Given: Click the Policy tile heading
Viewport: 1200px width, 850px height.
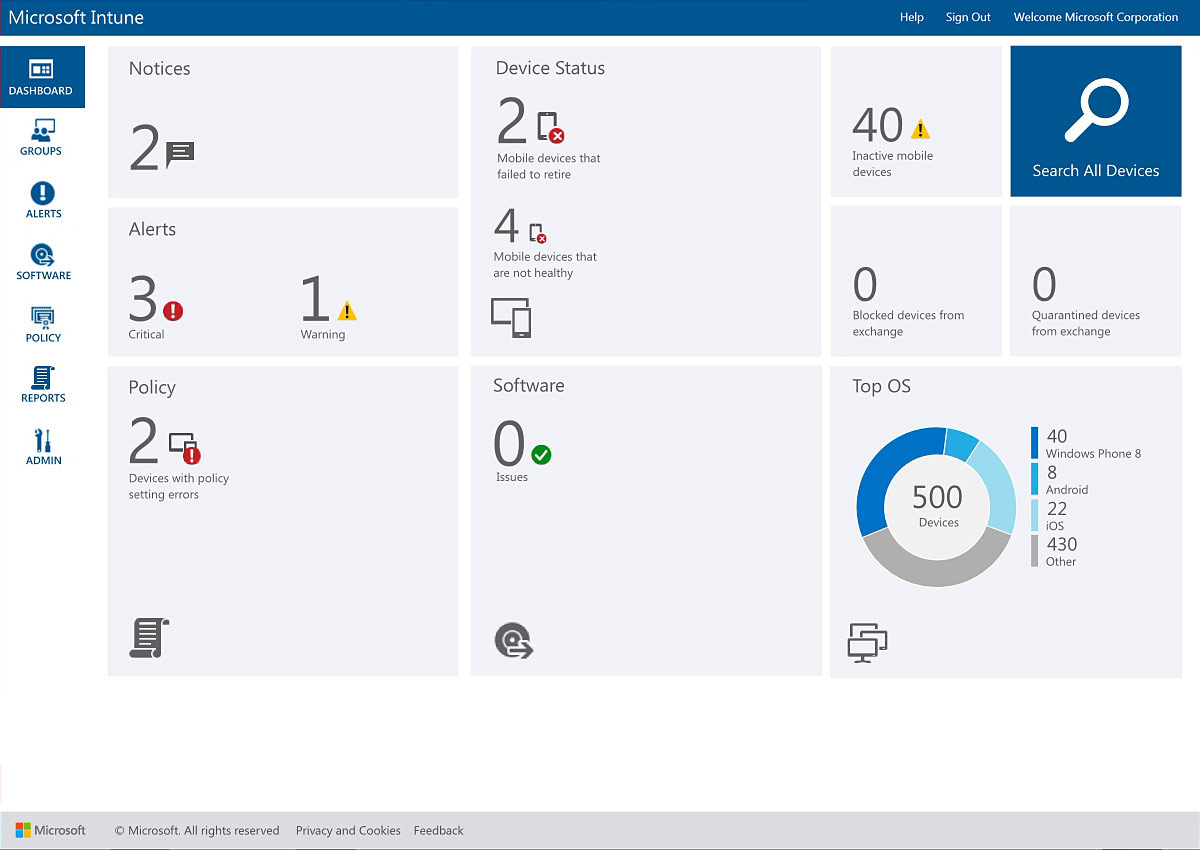Looking at the screenshot, I should point(152,388).
